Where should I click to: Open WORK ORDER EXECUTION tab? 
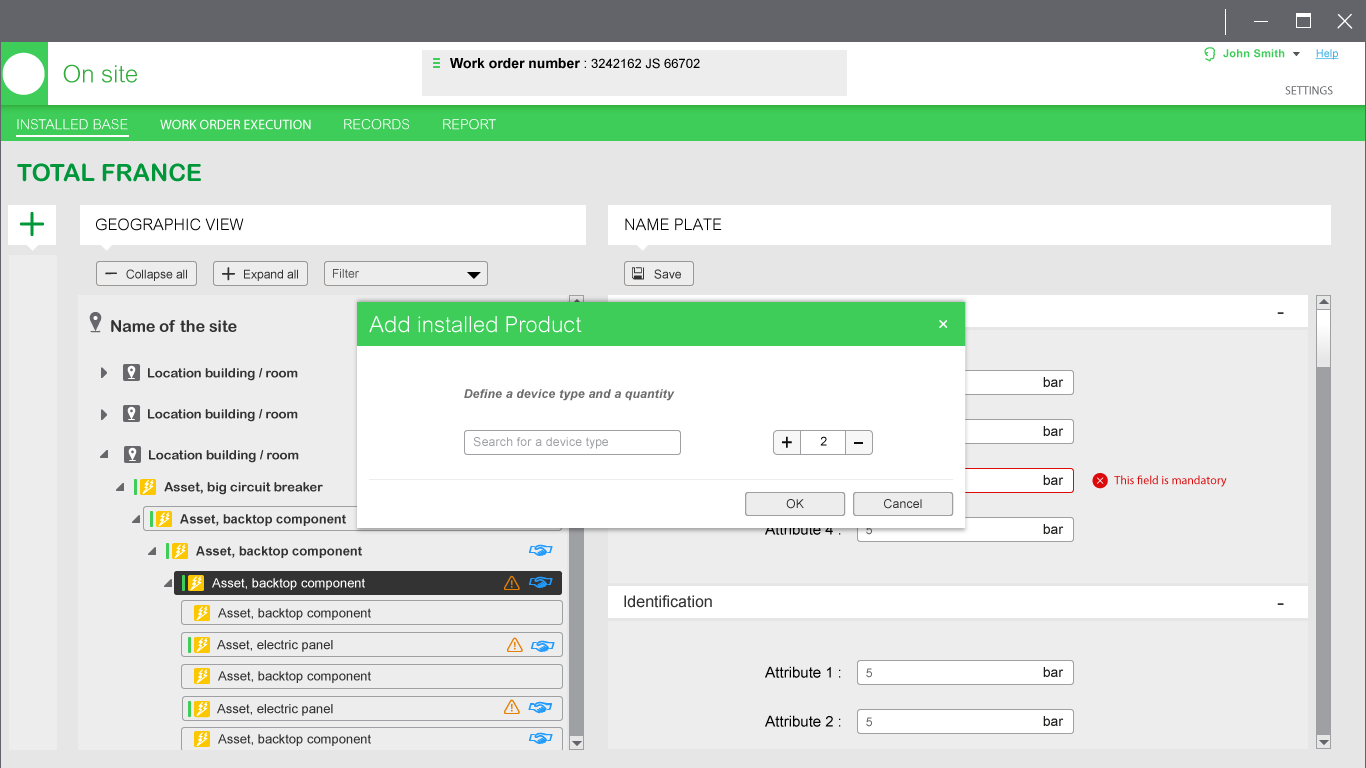click(236, 125)
